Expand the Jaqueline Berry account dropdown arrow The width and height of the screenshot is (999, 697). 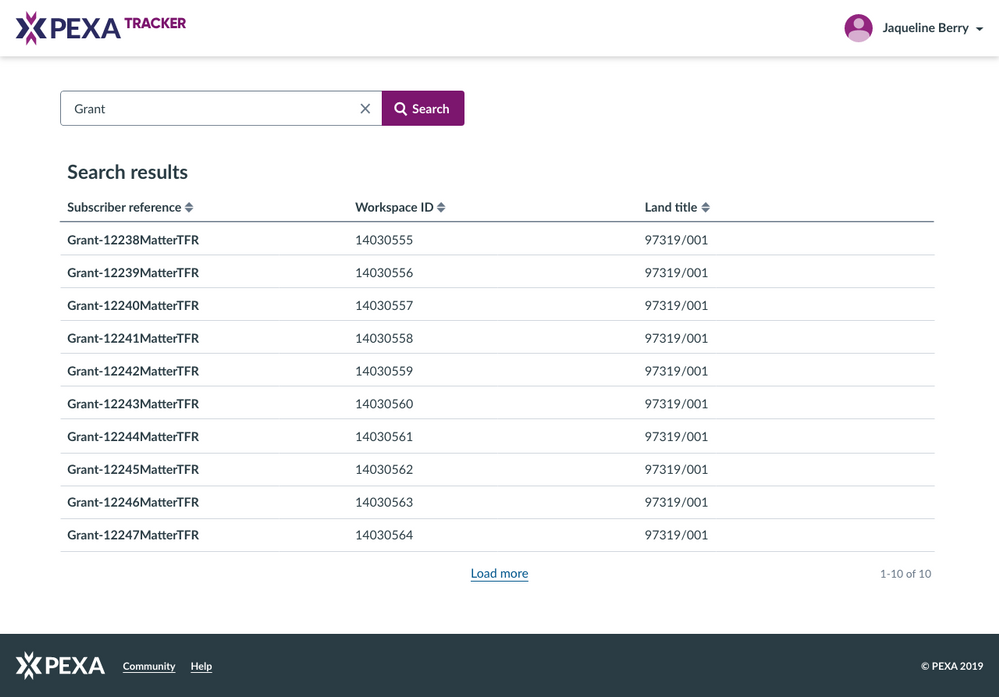point(980,29)
